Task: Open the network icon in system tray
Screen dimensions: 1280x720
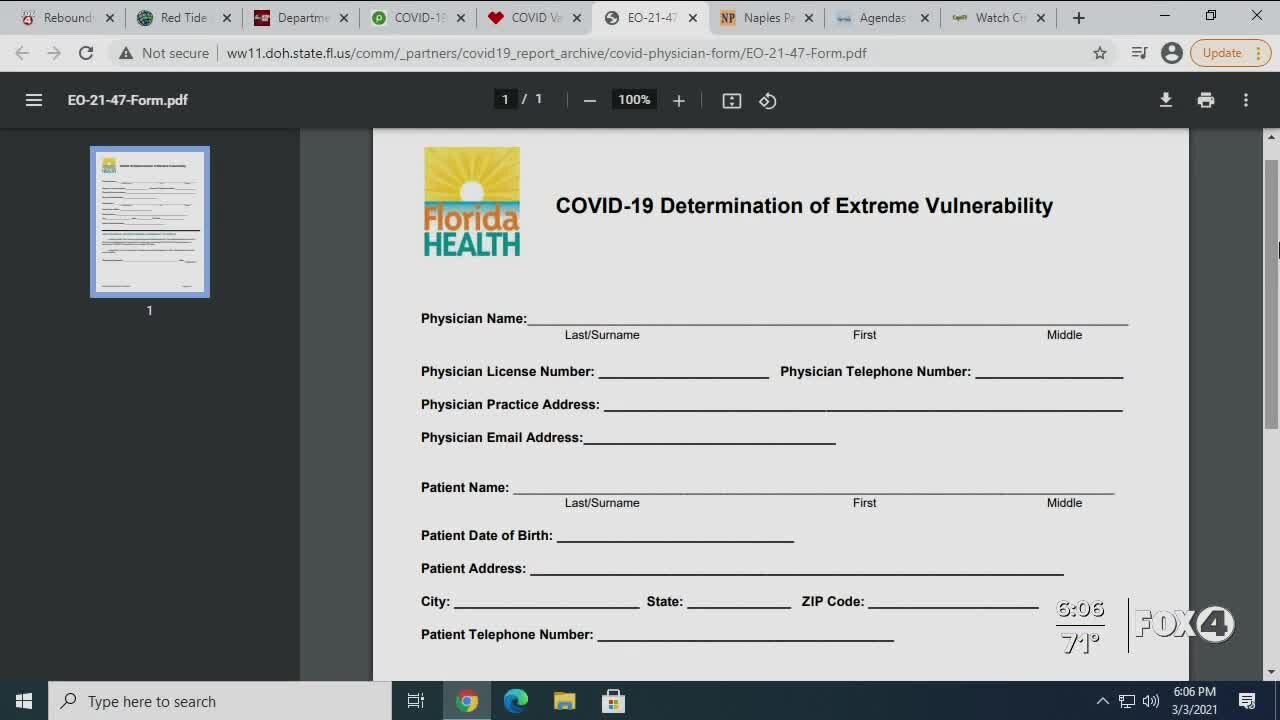Action: click(1127, 701)
